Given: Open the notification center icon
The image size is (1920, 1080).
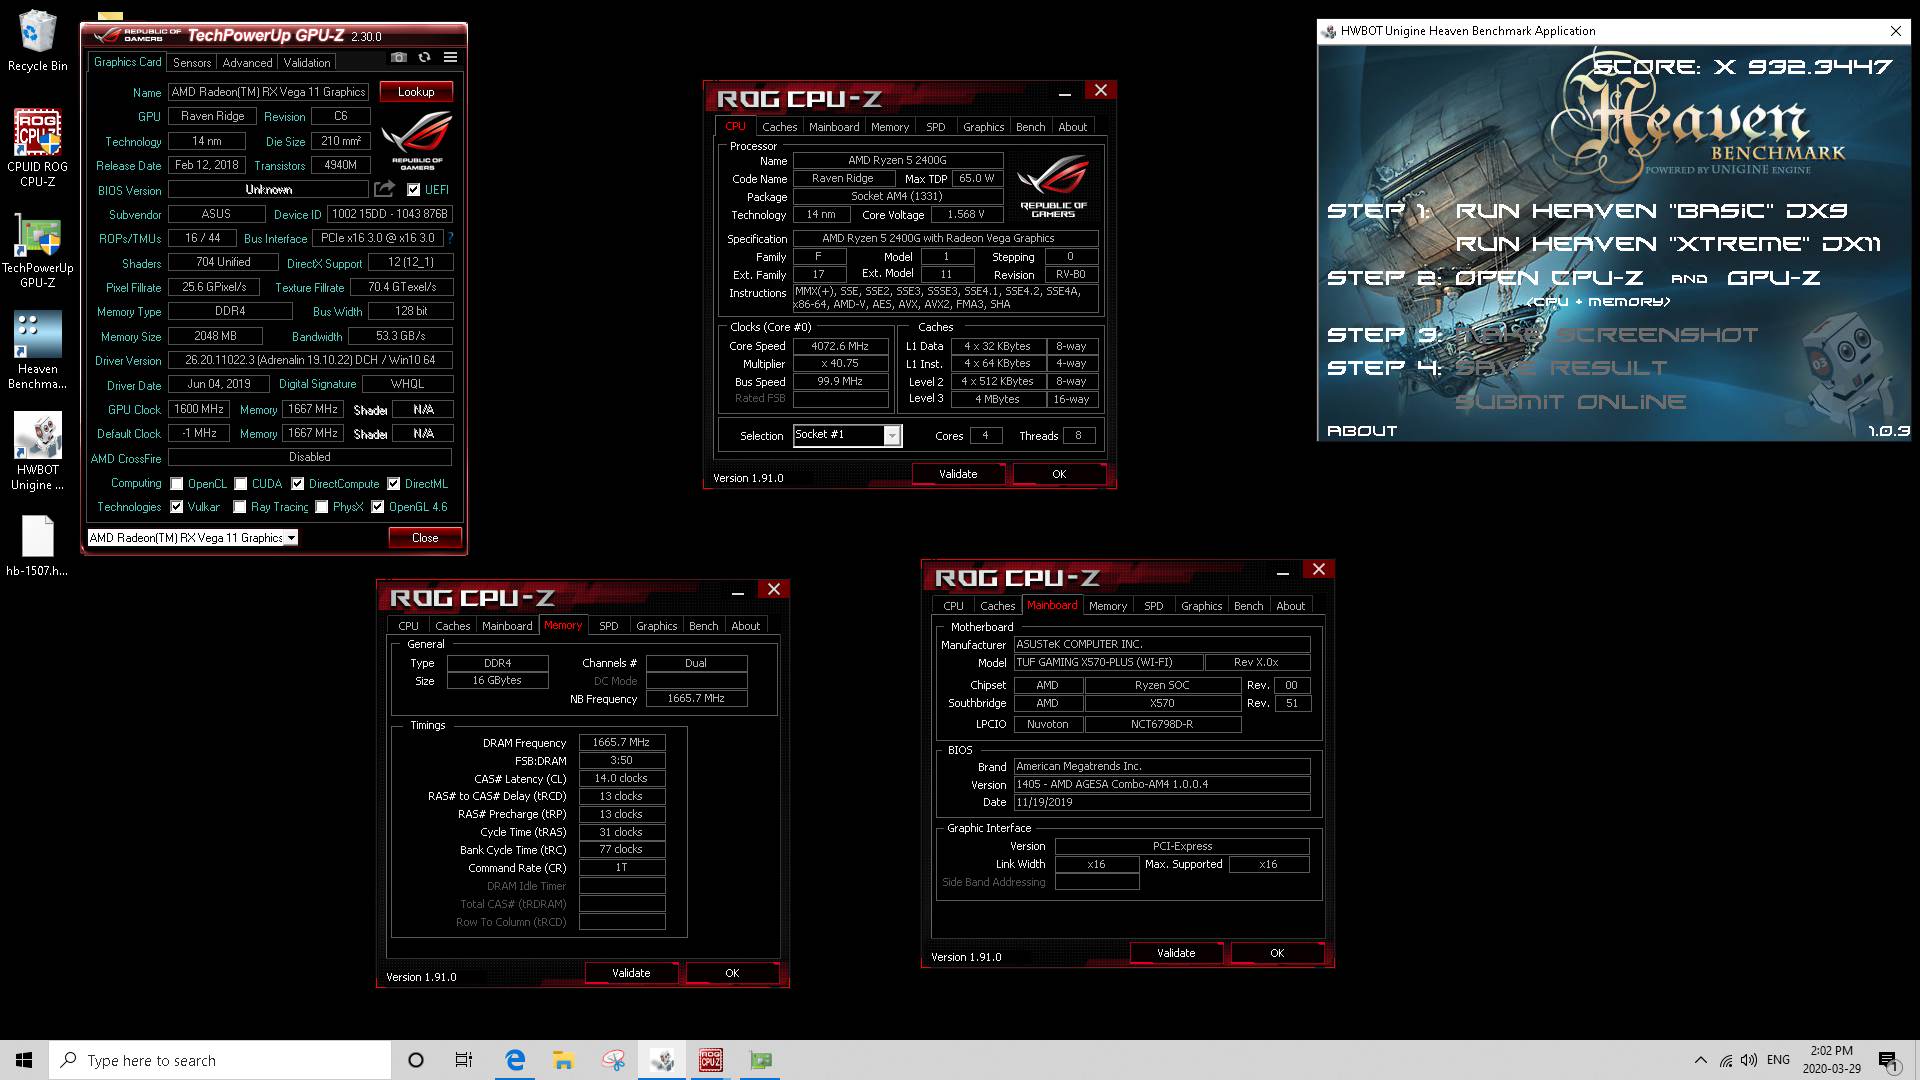Looking at the screenshot, I should pos(1888,1060).
